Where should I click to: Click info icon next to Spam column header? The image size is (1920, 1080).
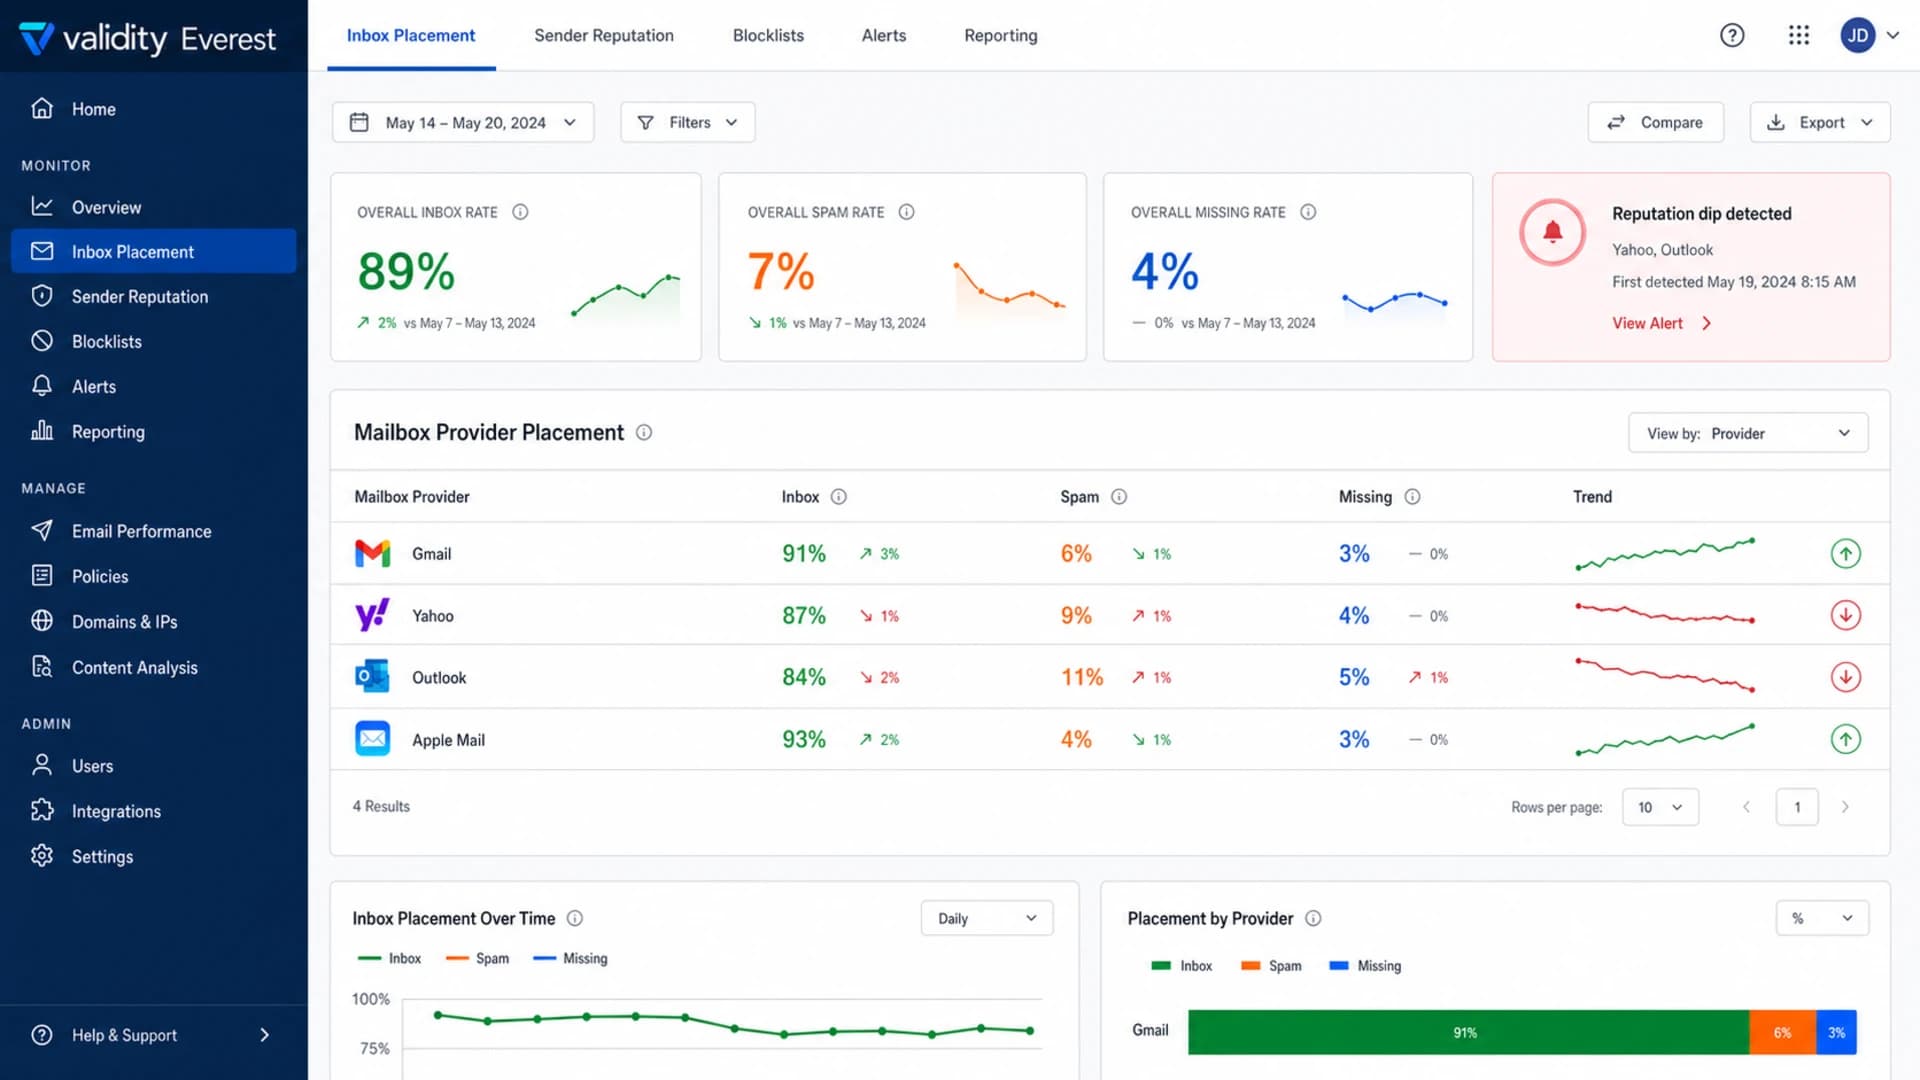coord(1119,497)
